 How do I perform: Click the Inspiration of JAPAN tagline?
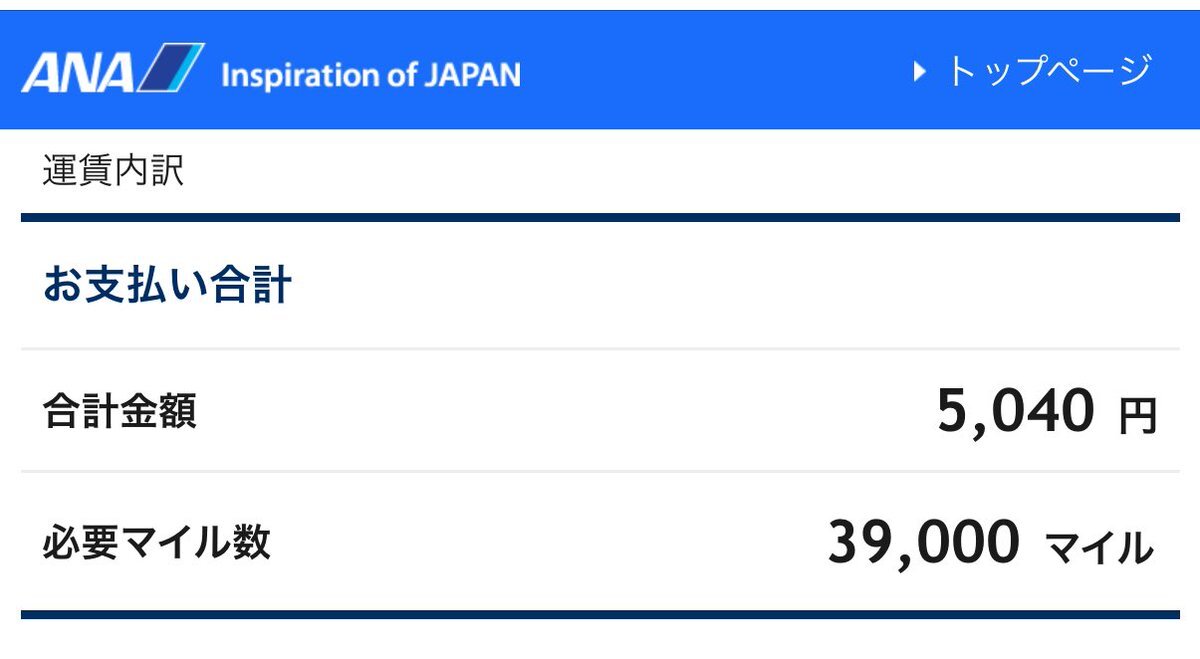(370, 75)
